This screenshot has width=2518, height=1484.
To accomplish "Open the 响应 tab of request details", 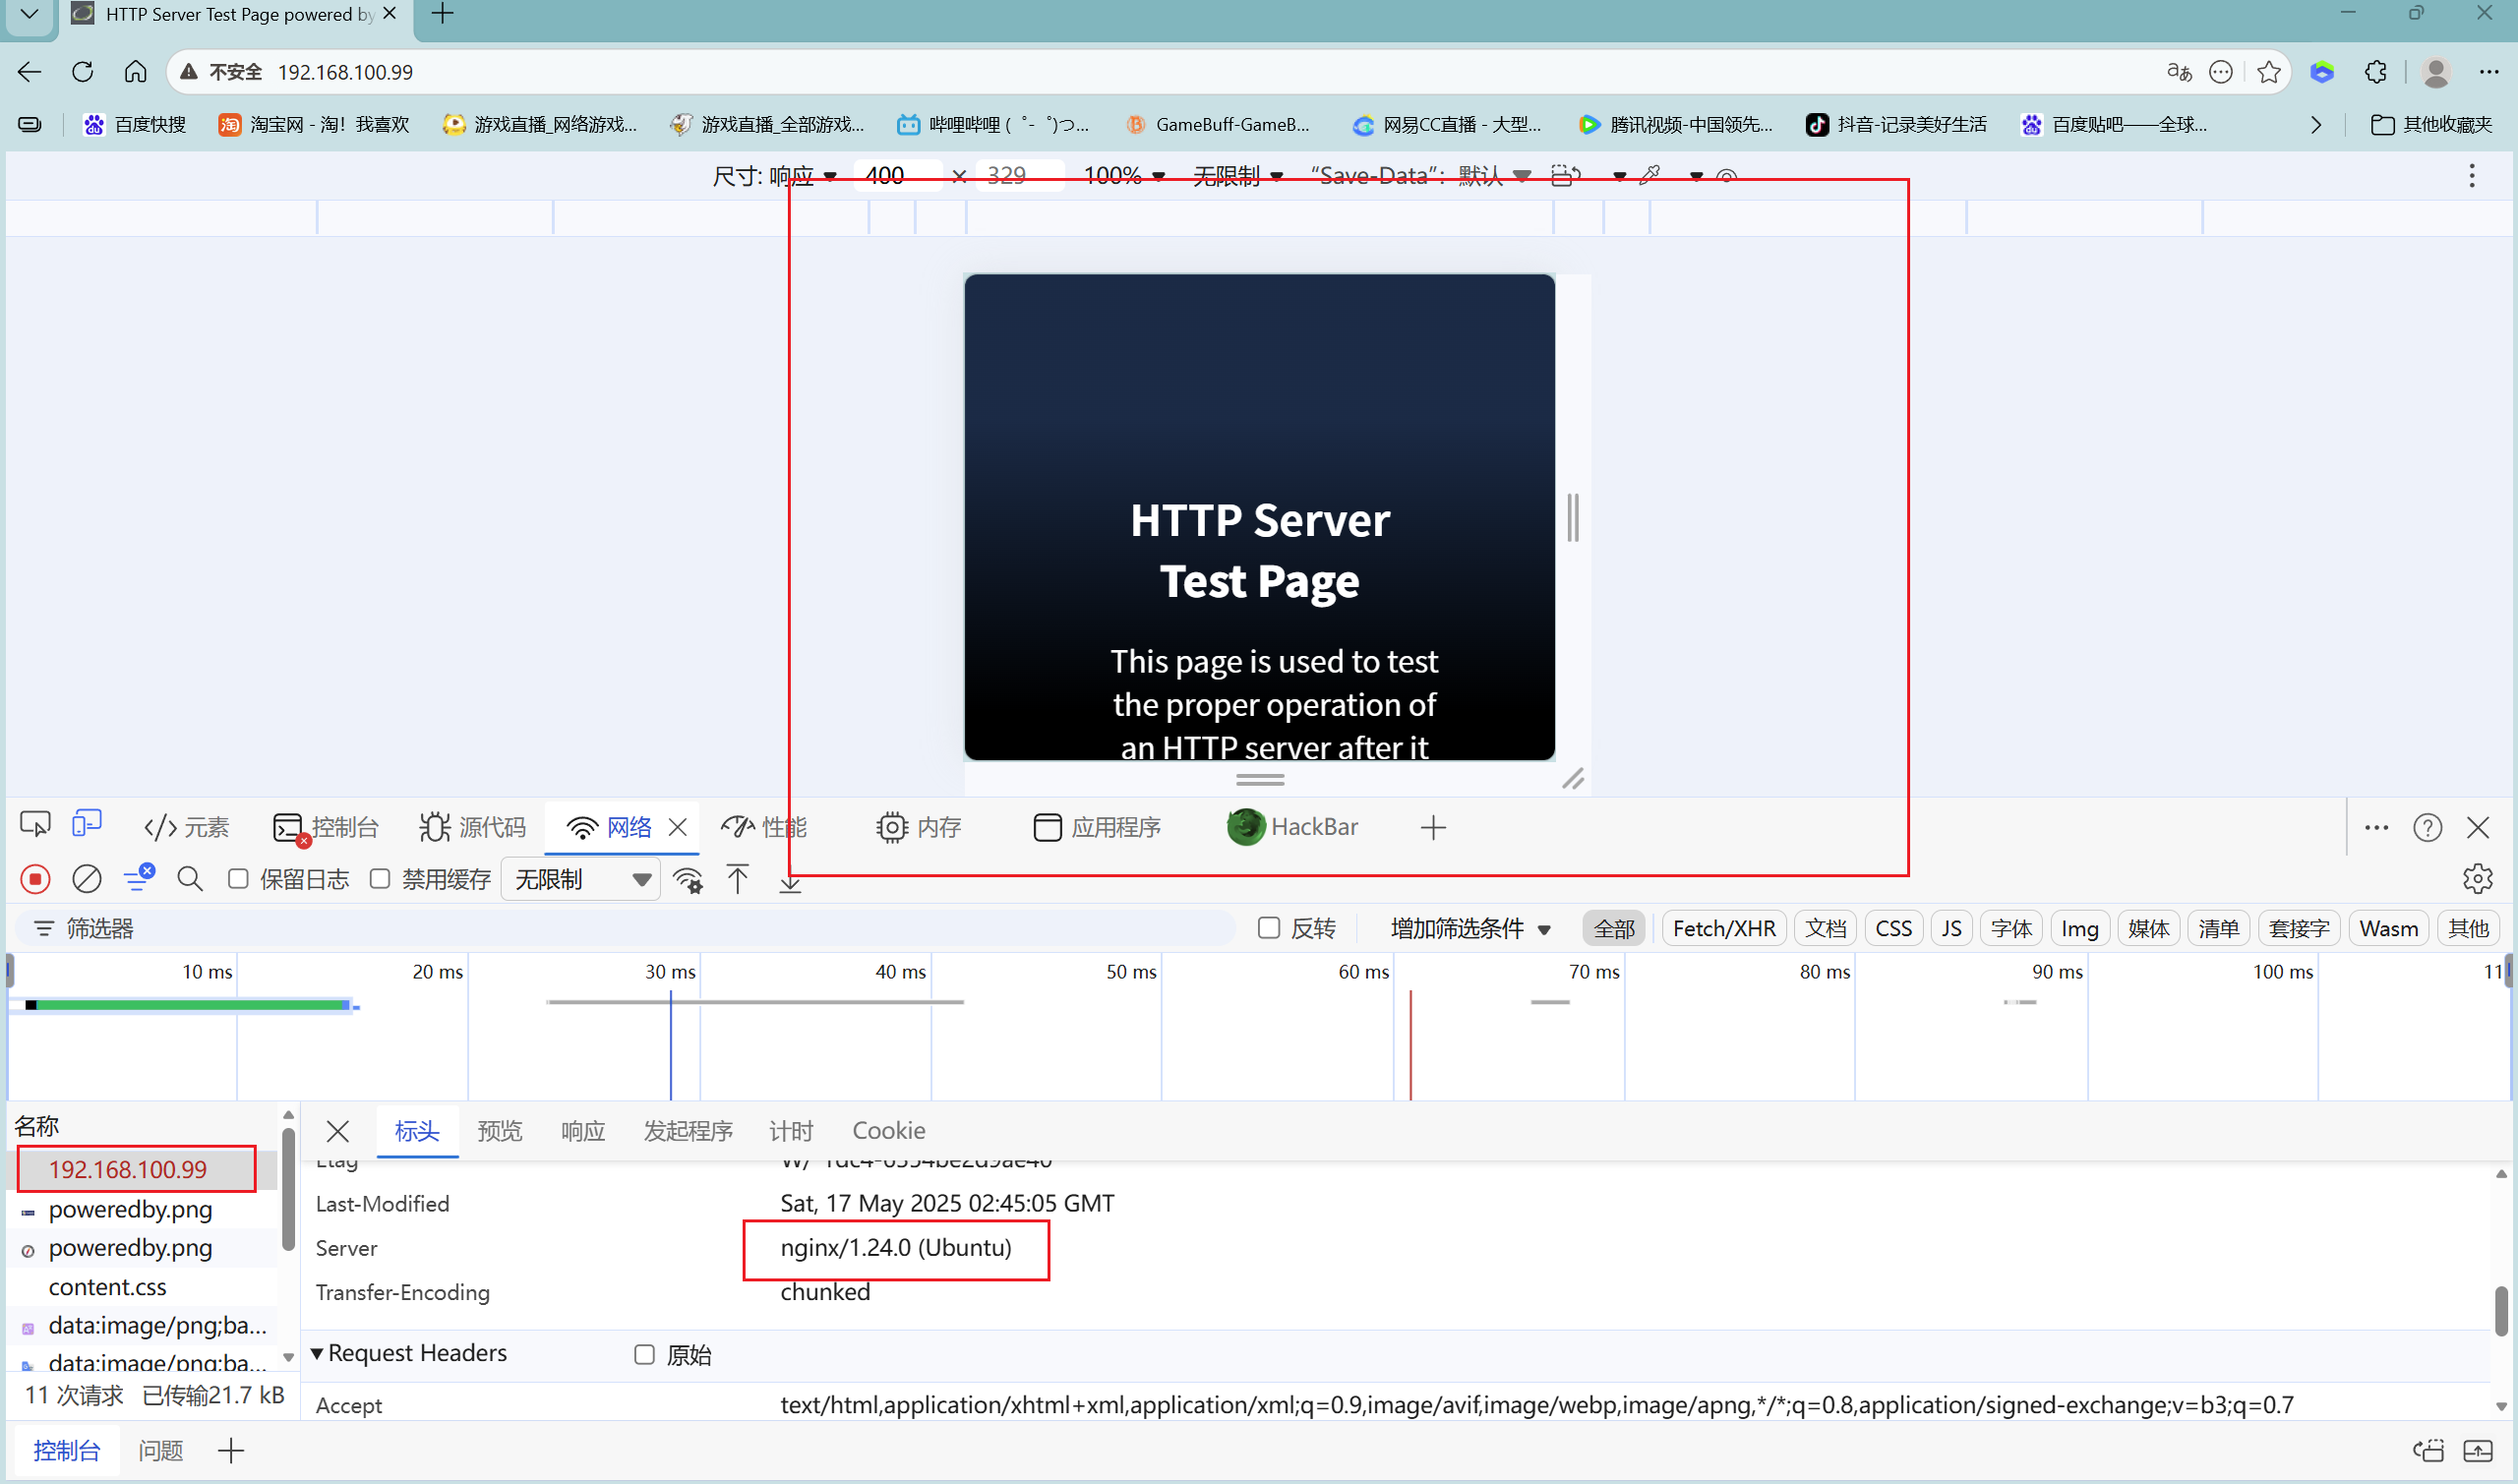I will click(583, 1131).
